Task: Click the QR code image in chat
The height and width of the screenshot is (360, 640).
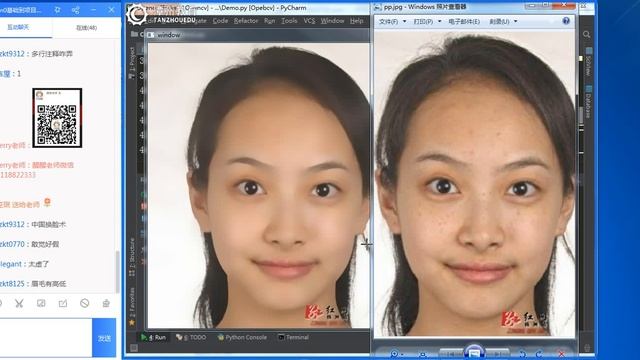Action: 57,118
